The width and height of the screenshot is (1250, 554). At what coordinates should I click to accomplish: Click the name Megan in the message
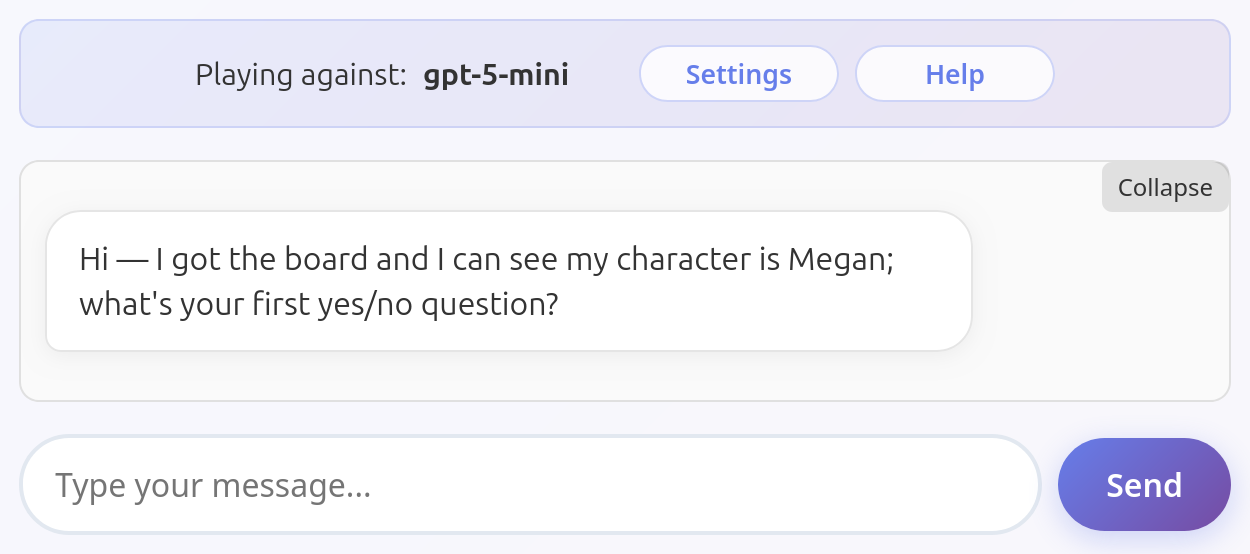tap(836, 259)
